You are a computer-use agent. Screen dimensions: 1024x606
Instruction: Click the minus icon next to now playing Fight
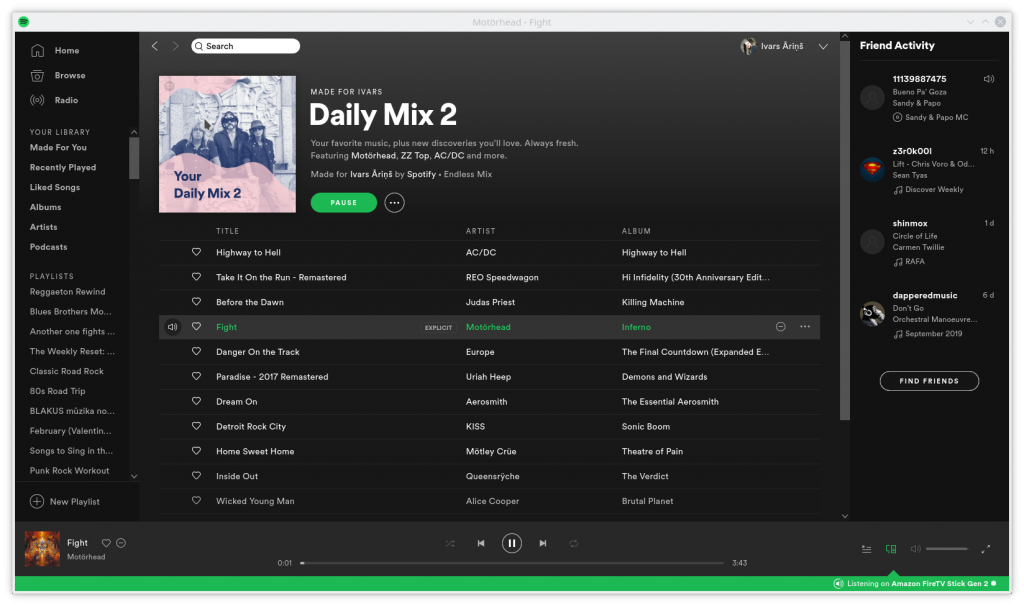tap(121, 543)
